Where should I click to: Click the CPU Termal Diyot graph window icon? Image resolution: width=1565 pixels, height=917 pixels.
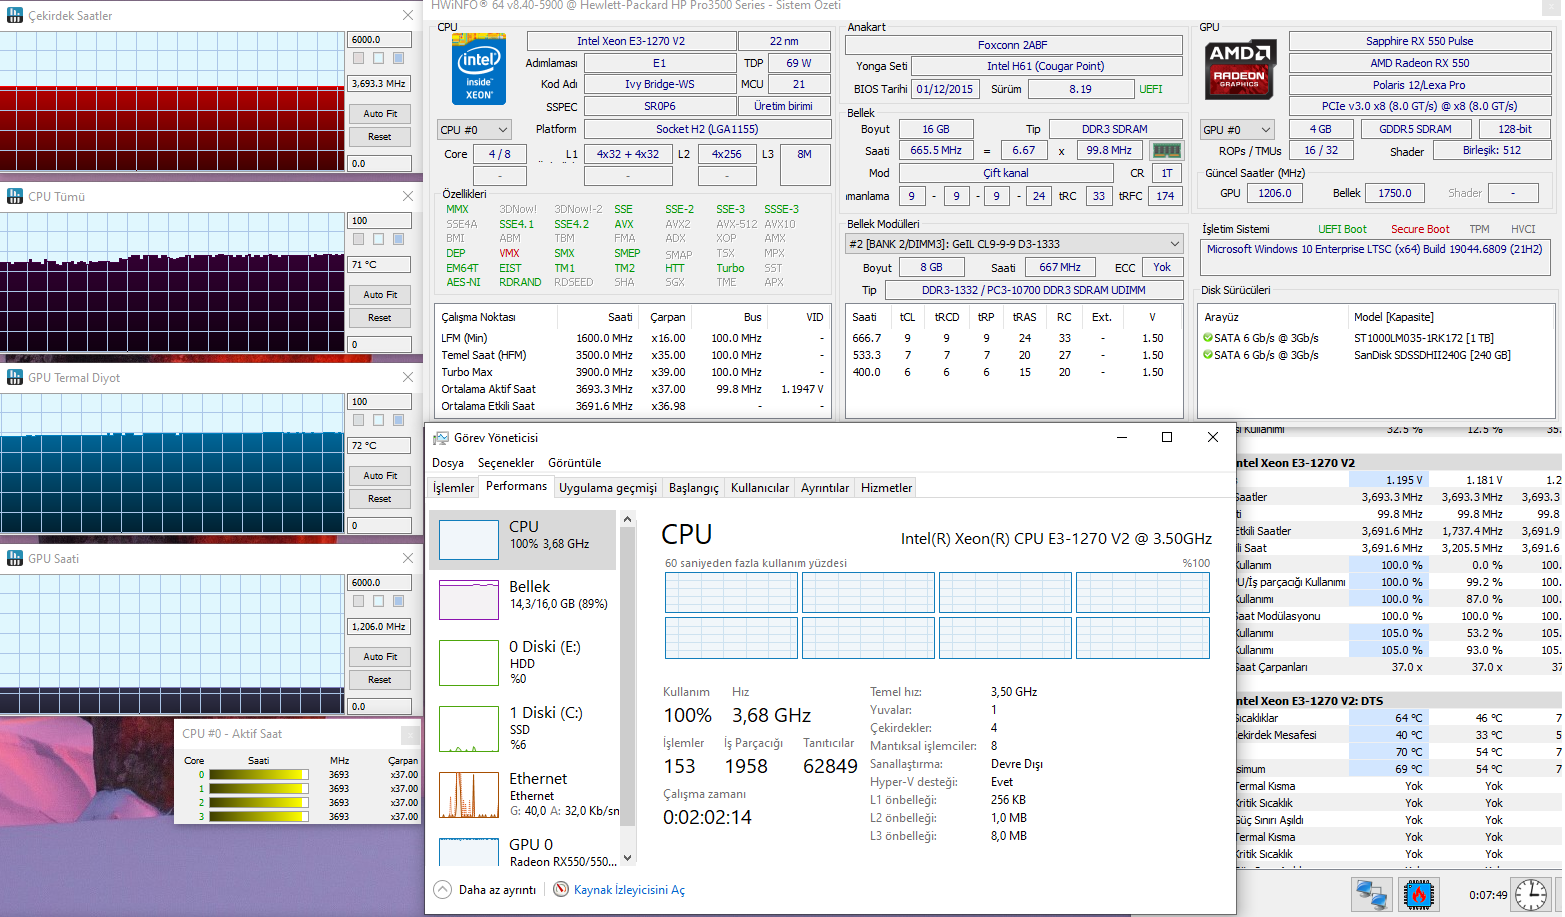pos(15,377)
